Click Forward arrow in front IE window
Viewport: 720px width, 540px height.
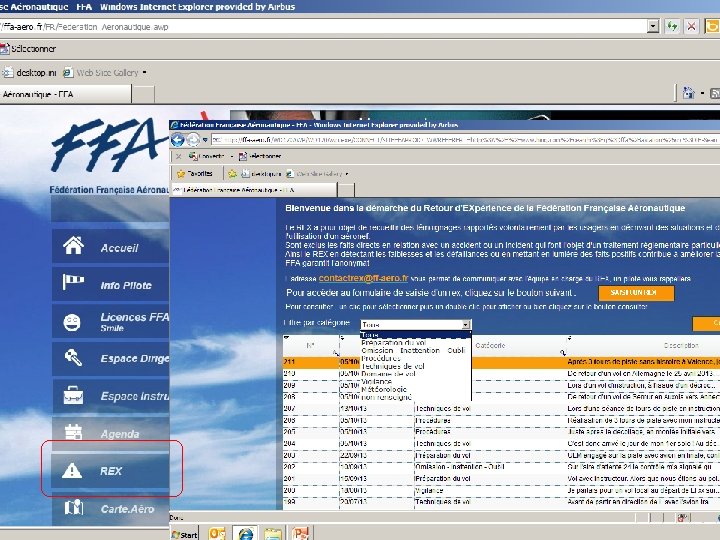[x=193, y=140]
